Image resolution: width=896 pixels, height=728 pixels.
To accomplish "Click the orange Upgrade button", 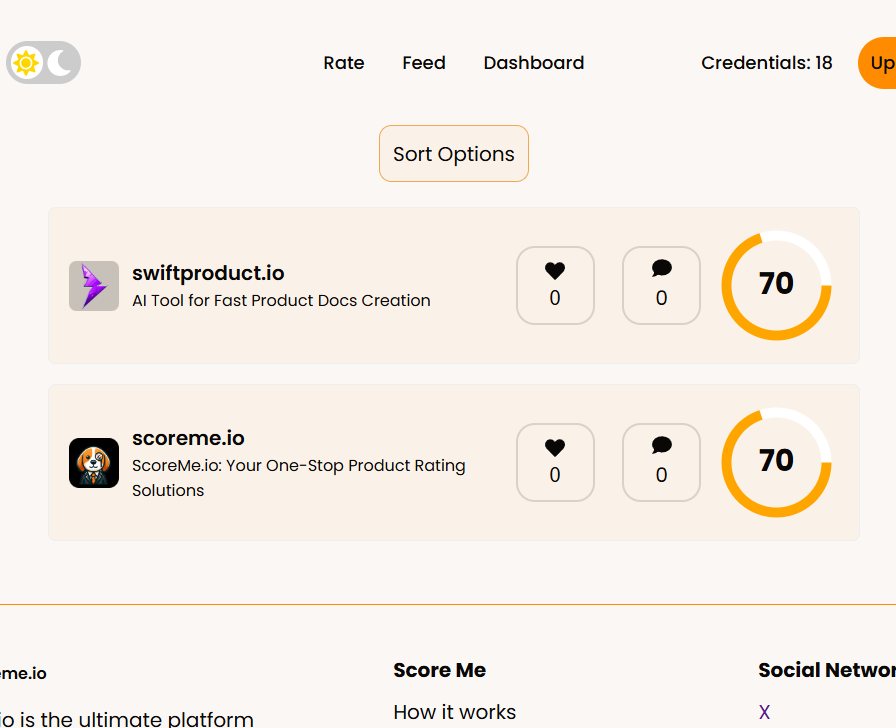I will click(x=880, y=63).
